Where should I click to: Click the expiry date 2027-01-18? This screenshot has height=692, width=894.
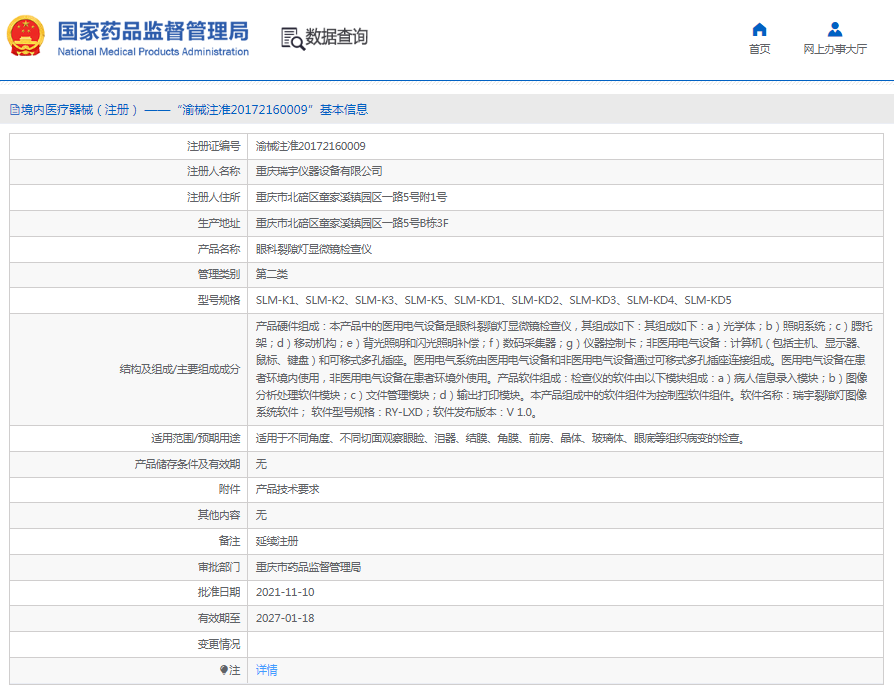click(x=285, y=618)
